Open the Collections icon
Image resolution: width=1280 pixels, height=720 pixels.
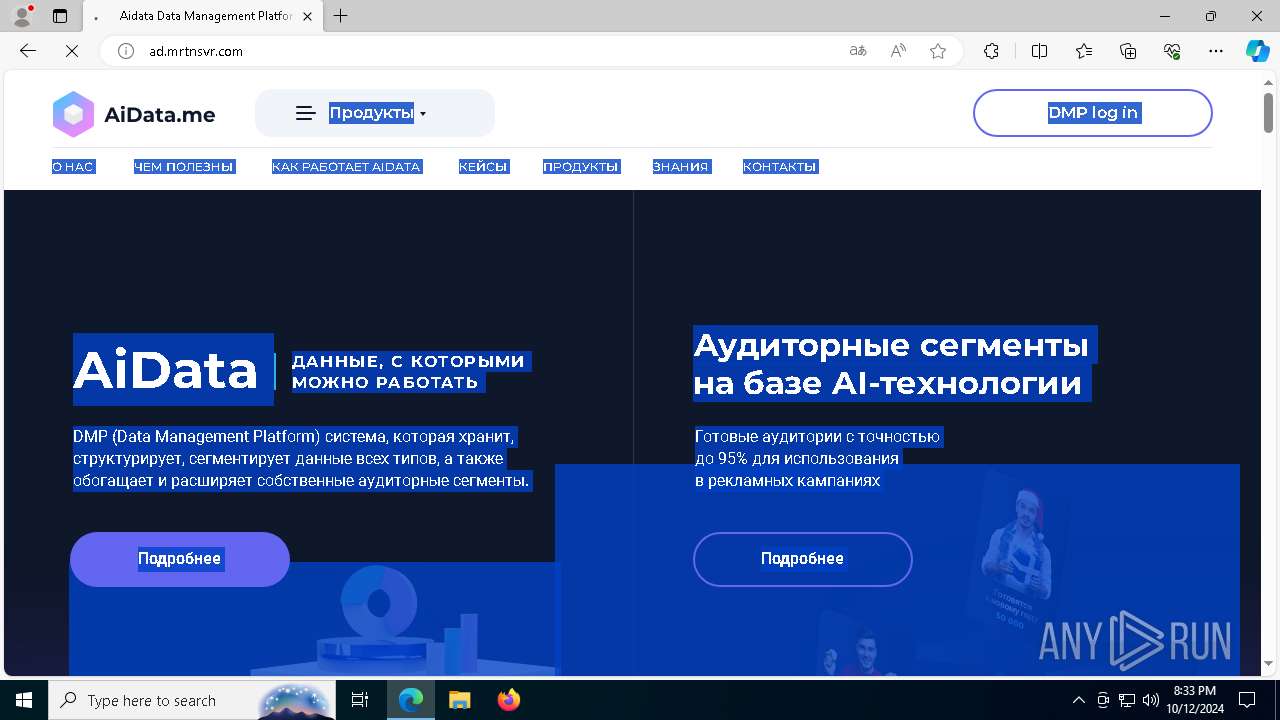coord(1128,51)
